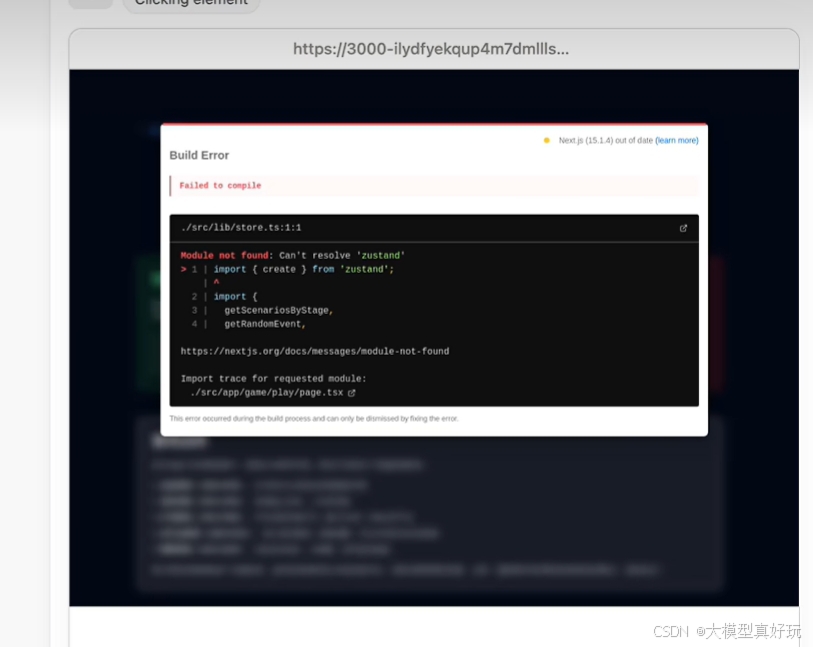This screenshot has width=813, height=647.
Task: Select 'Import trace for requested module' text
Action: (x=273, y=379)
